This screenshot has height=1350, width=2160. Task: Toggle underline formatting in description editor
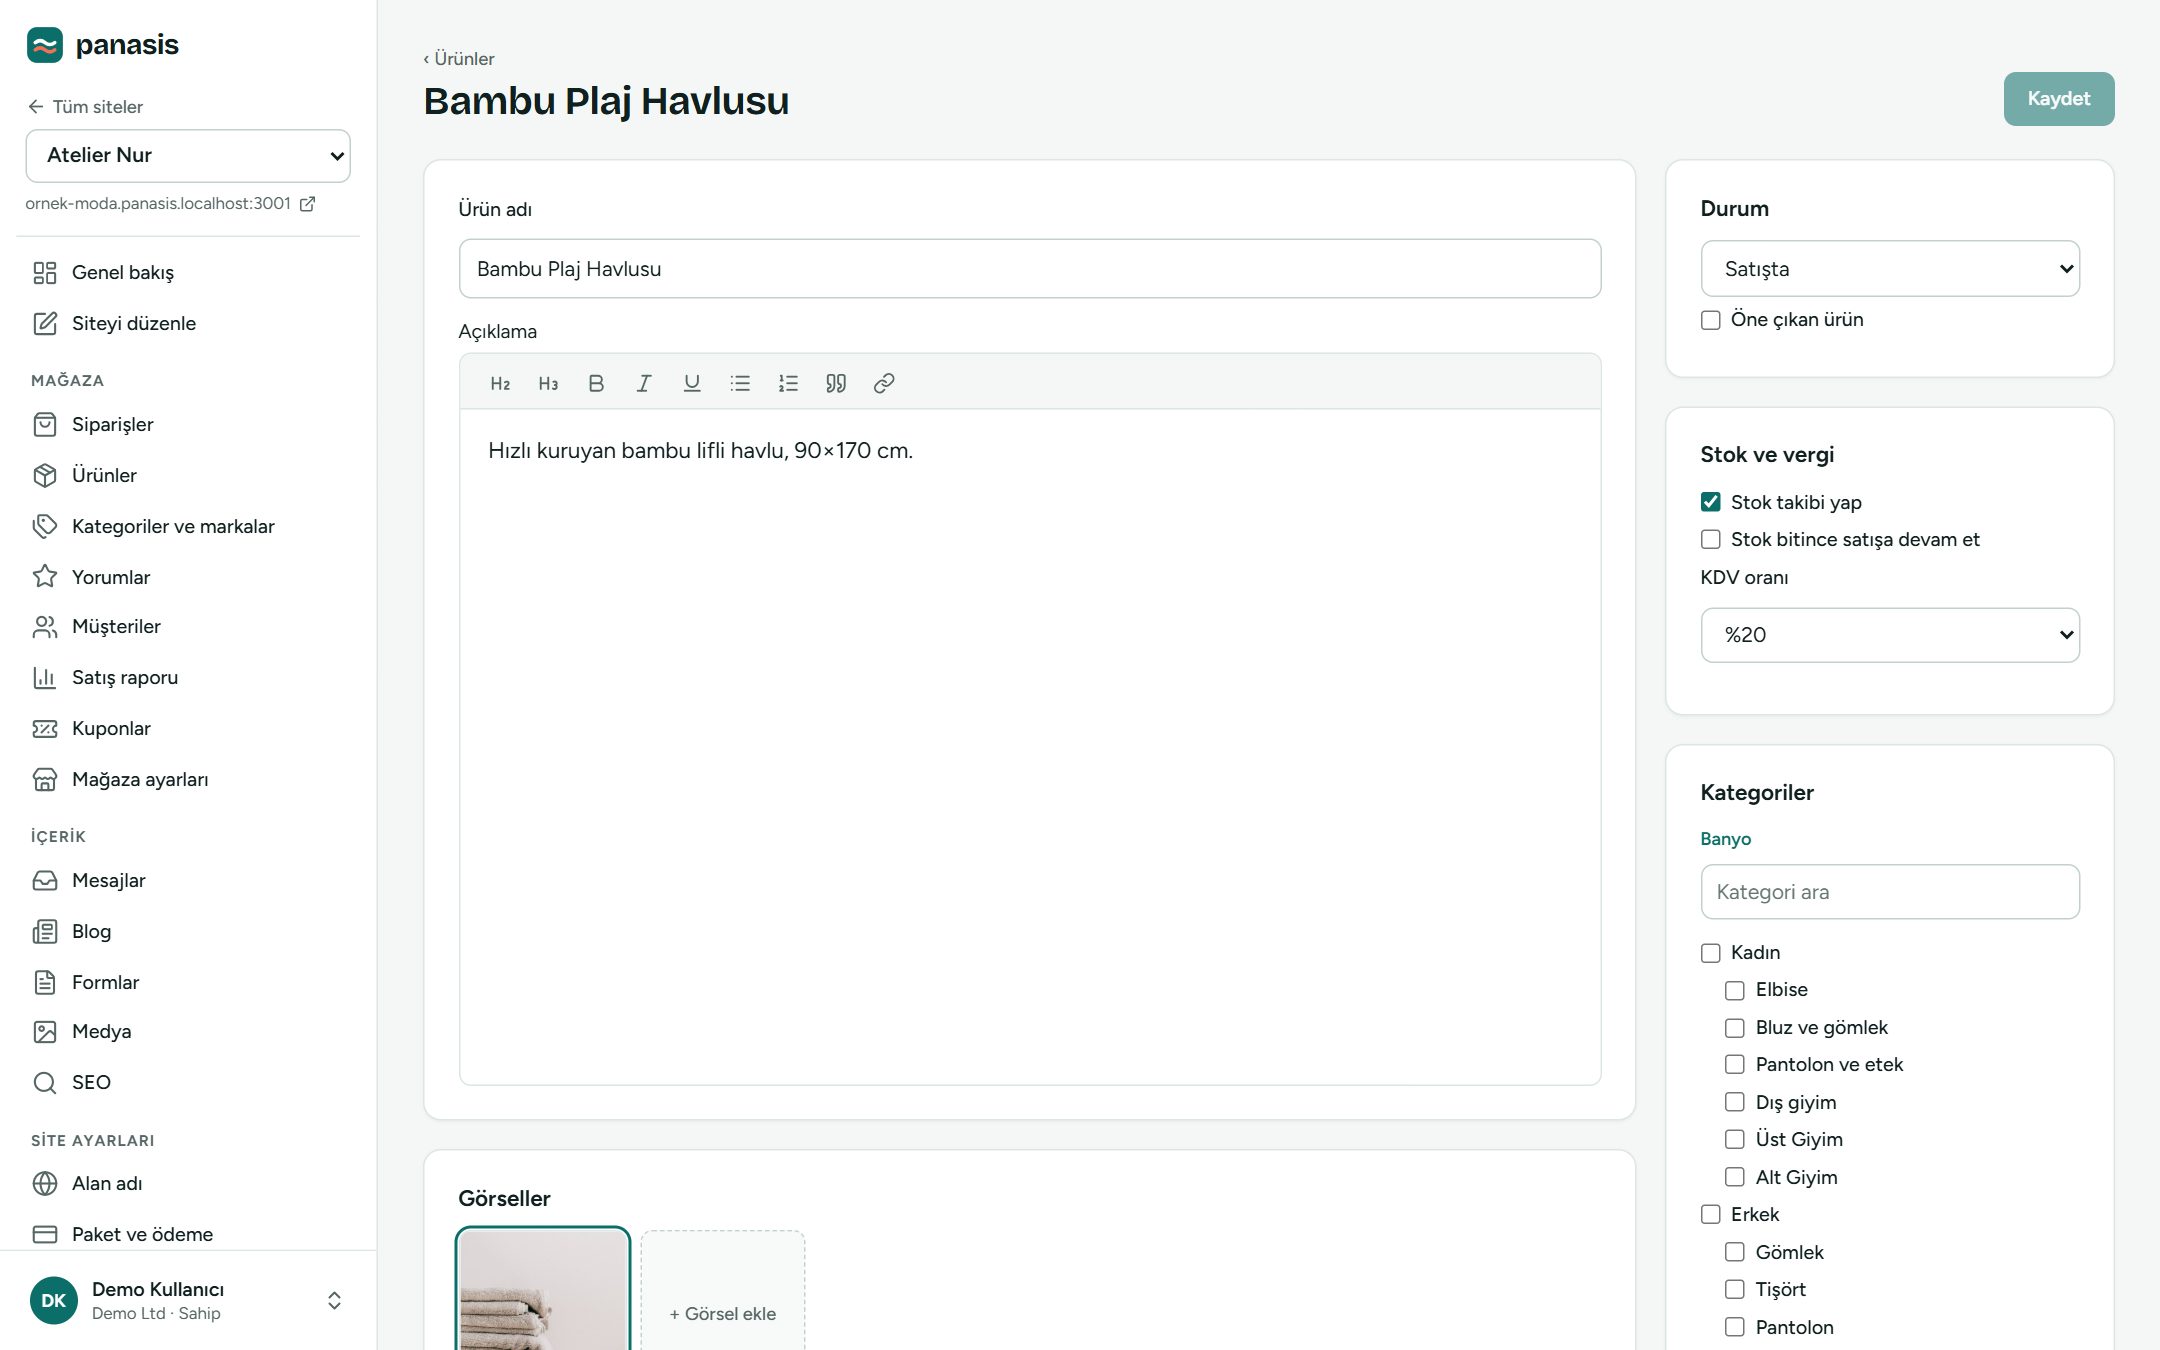pyautogui.click(x=692, y=384)
